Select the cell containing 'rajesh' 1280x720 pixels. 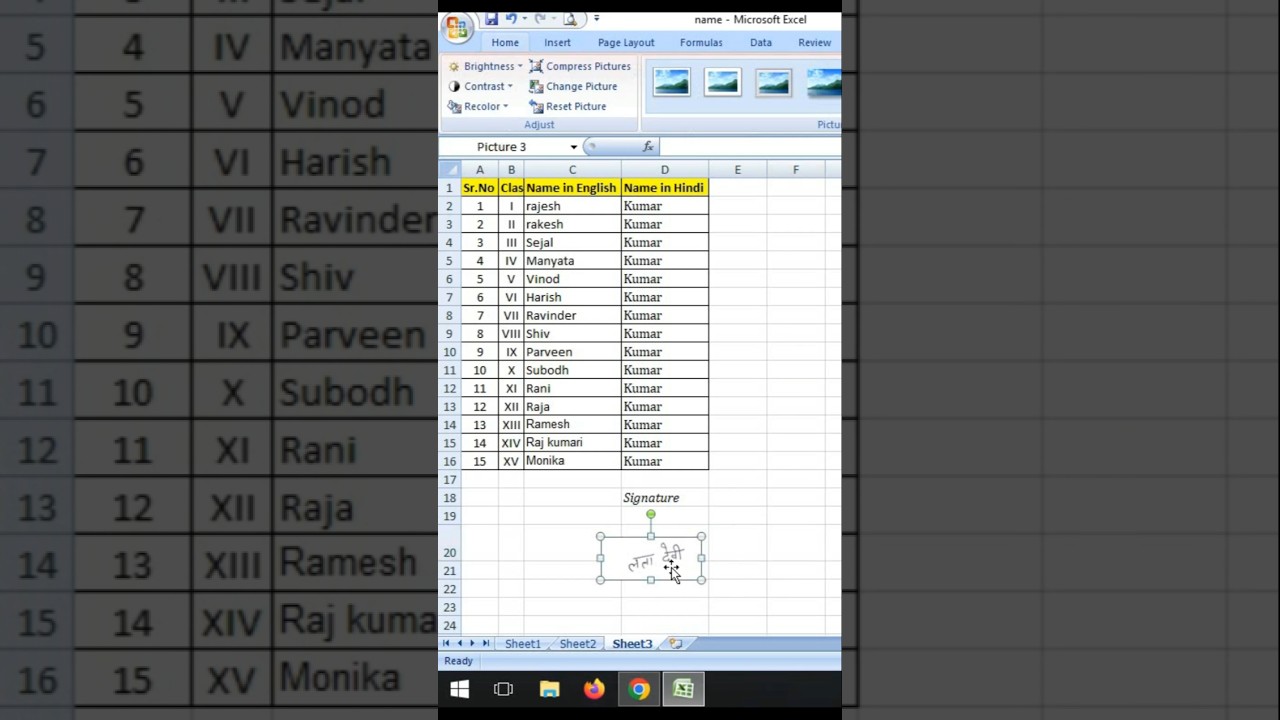click(x=572, y=206)
